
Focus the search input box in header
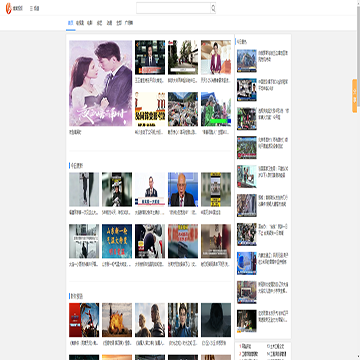pos(173,8)
